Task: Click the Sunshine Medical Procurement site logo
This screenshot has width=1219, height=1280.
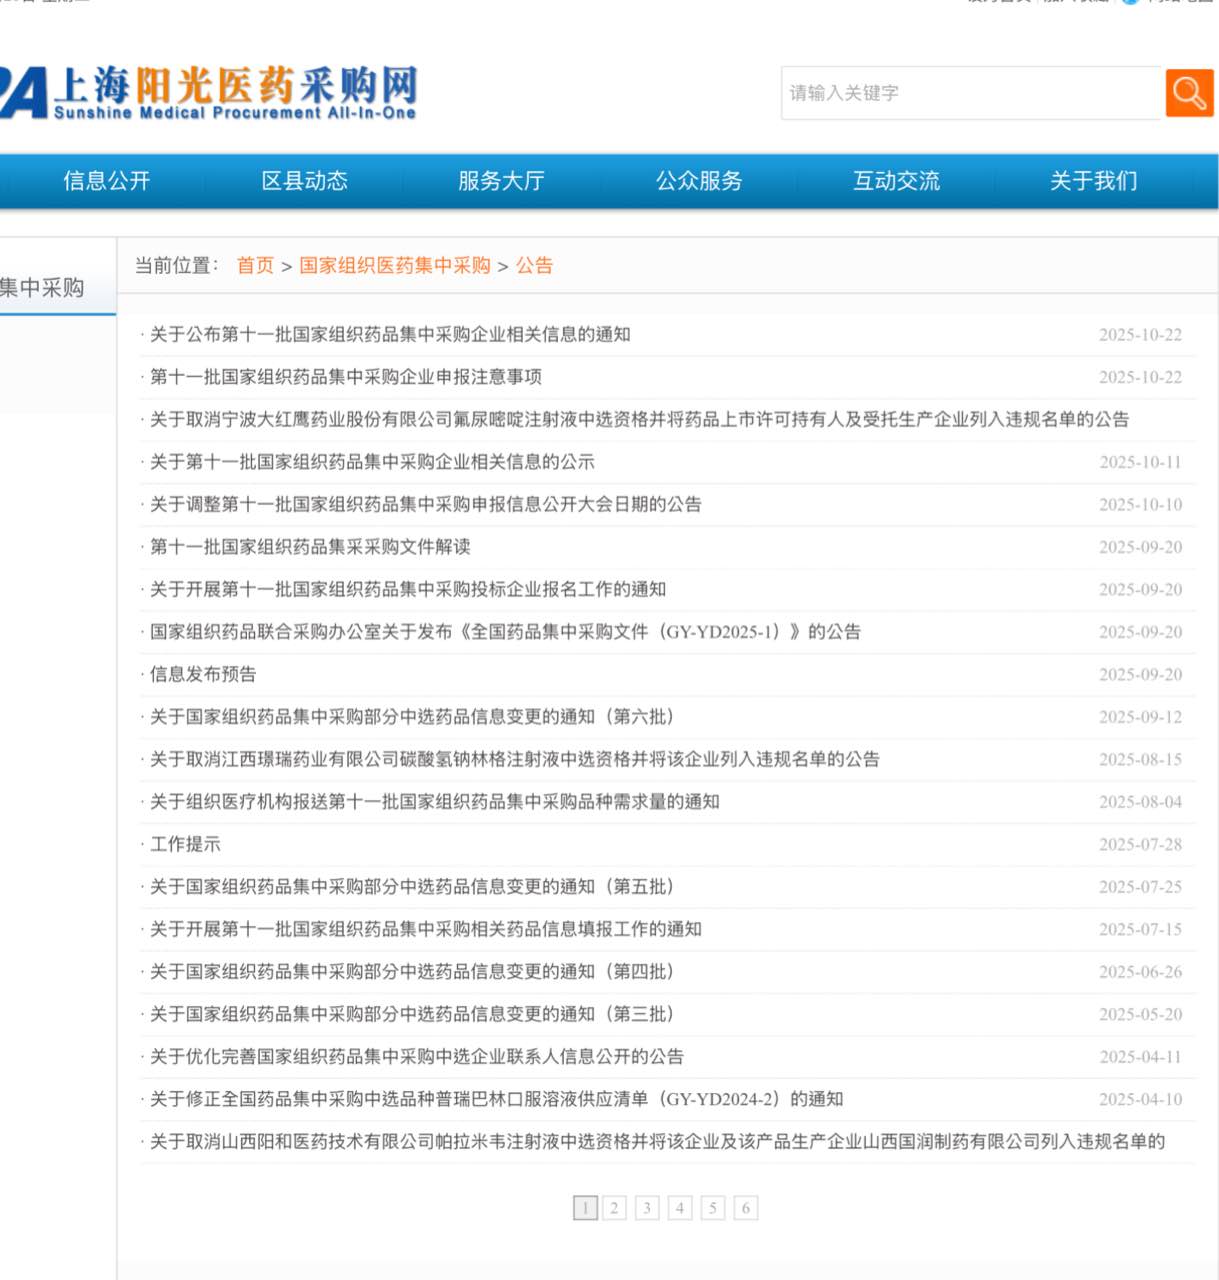Action: click(x=208, y=93)
